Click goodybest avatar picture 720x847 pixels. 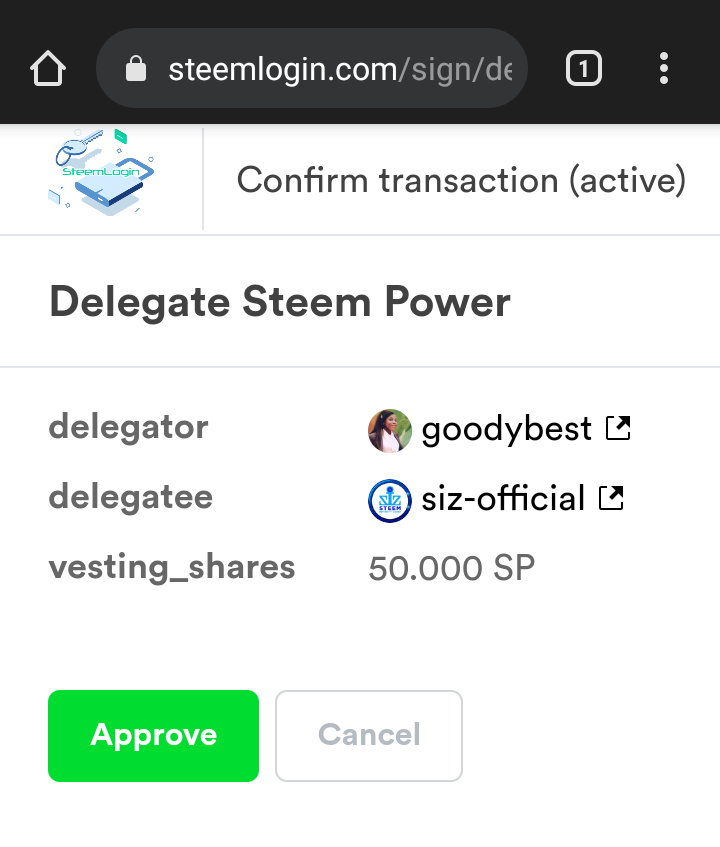click(x=389, y=431)
